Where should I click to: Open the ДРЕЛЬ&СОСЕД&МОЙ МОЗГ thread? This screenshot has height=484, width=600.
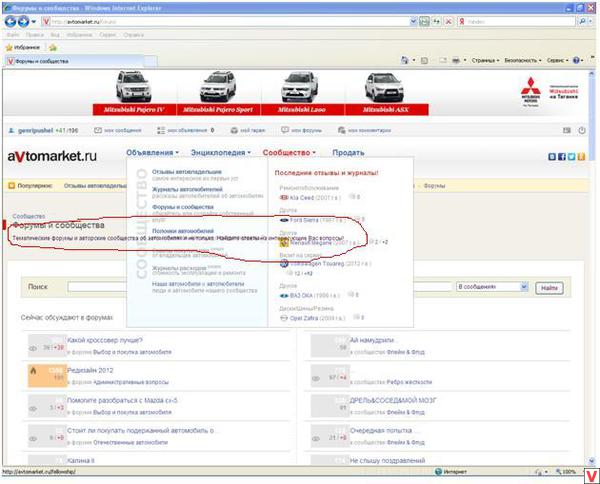(x=393, y=401)
